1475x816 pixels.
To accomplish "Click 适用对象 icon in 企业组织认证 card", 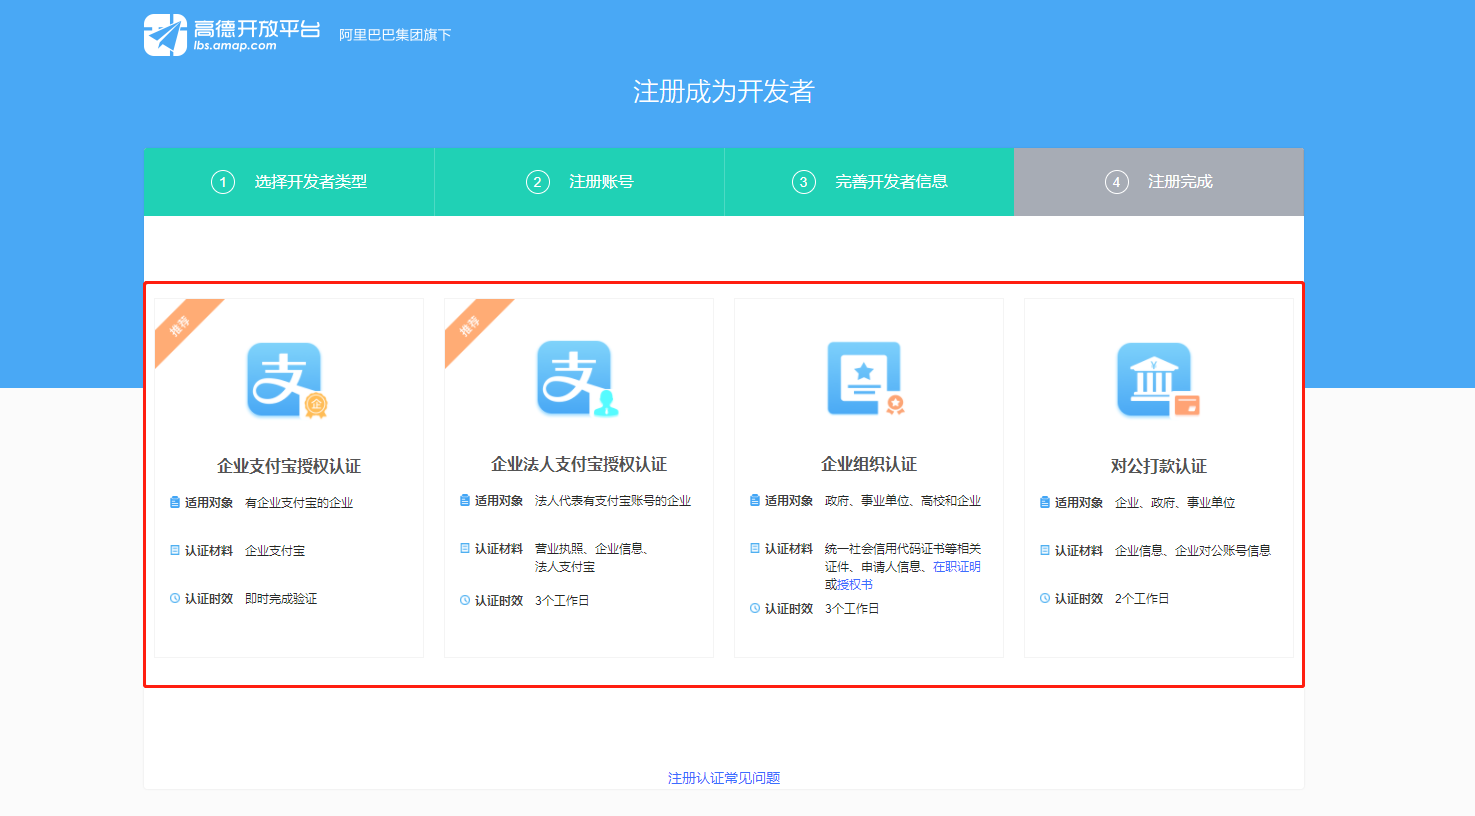I will (x=755, y=500).
